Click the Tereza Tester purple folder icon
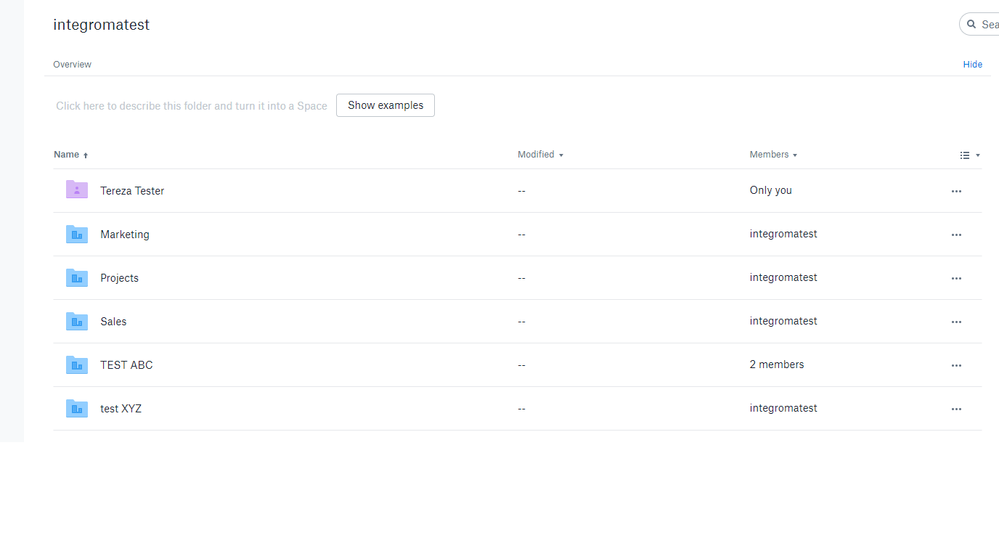The width and height of the screenshot is (999, 538). [77, 190]
